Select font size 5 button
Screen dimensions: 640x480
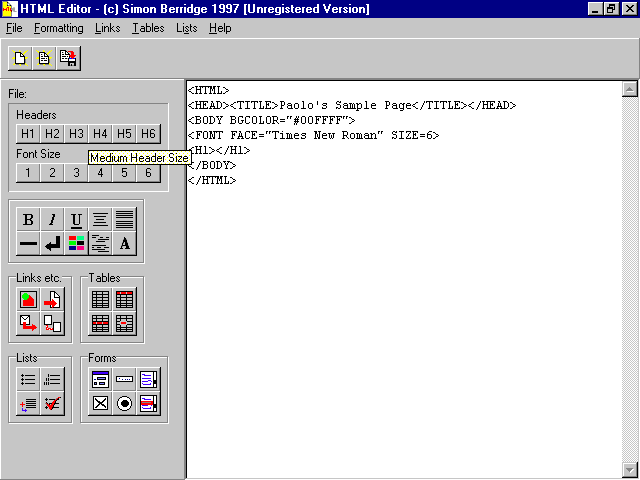tap(124, 173)
